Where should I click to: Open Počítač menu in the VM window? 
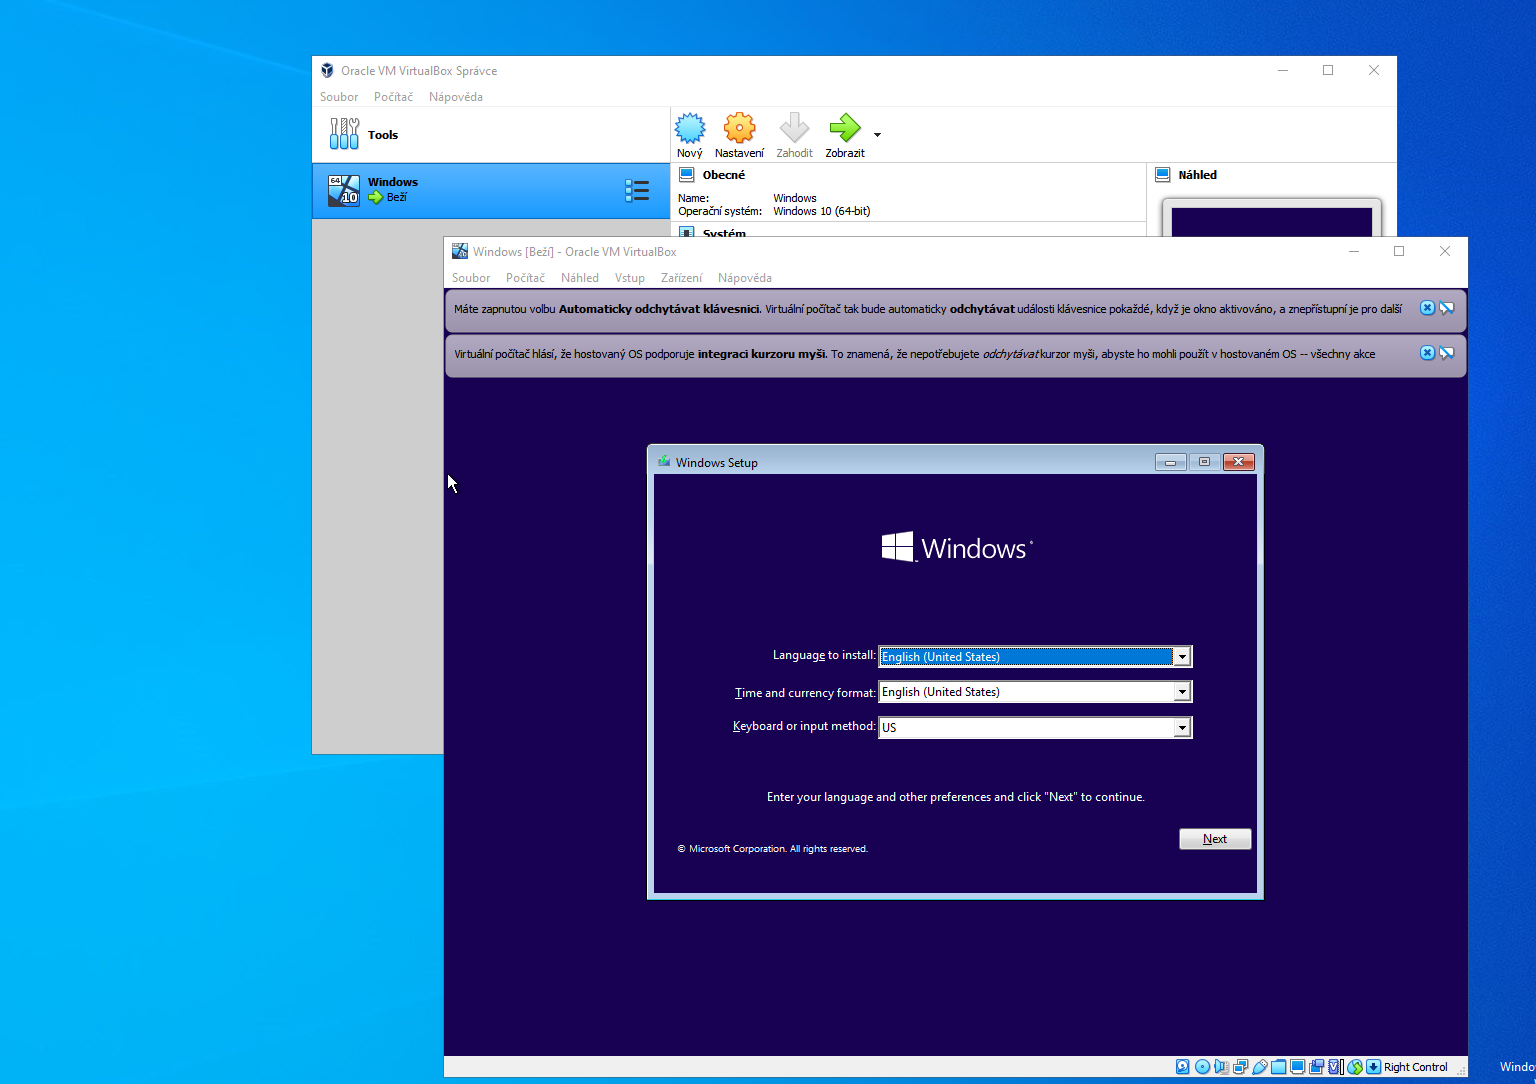click(525, 278)
